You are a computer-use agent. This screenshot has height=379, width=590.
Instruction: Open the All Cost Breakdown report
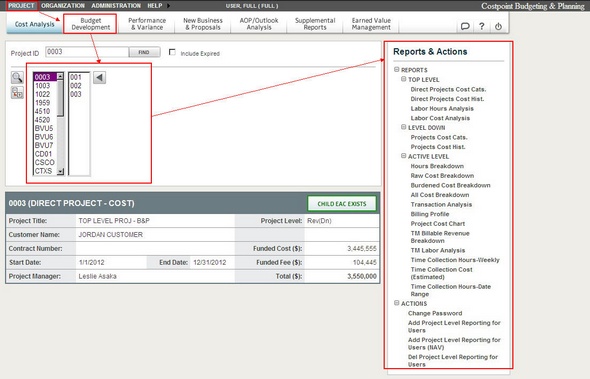tap(439, 195)
